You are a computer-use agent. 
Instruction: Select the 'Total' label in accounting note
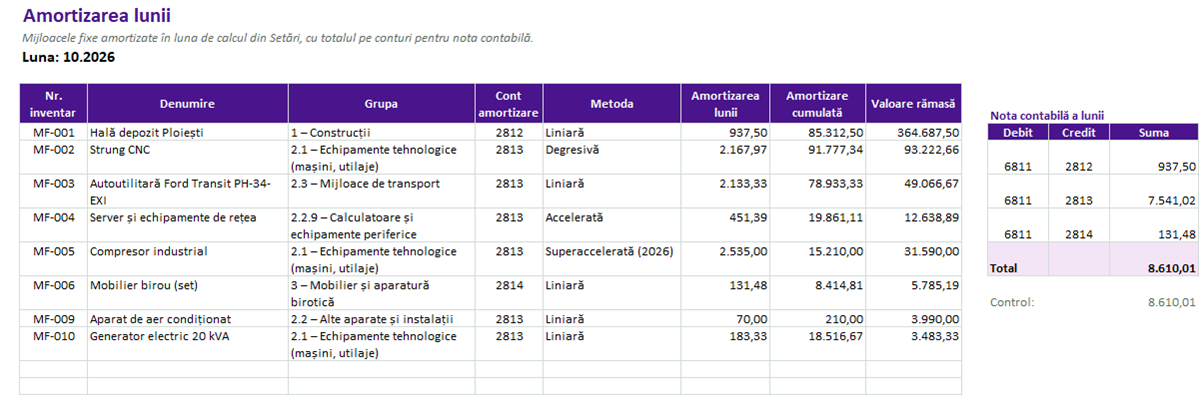pyautogui.click(x=1018, y=259)
